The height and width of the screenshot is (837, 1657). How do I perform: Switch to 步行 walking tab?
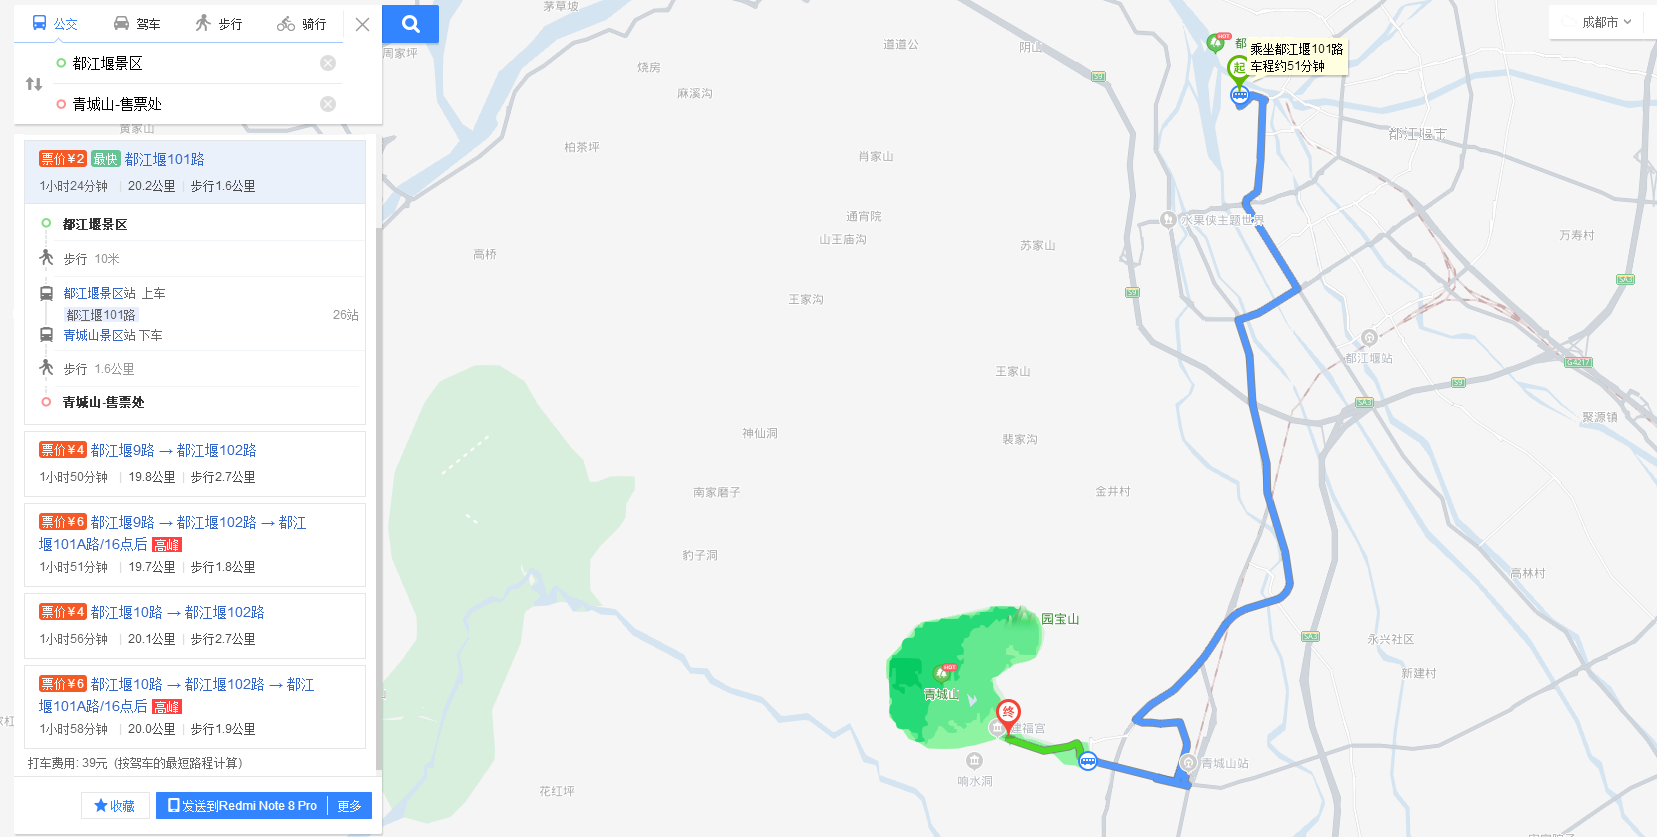point(219,23)
